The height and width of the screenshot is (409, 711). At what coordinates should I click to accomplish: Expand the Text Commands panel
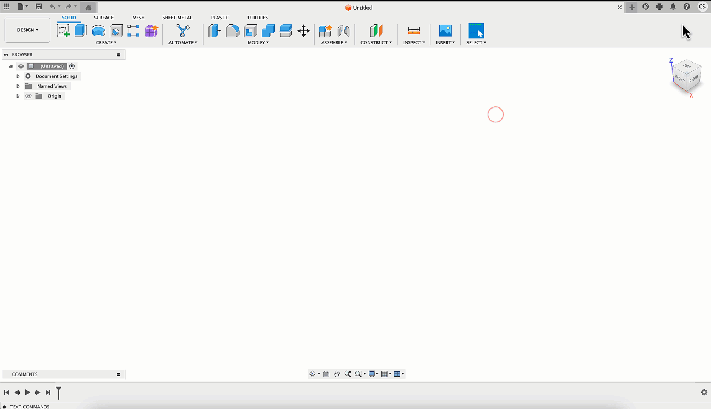point(4,406)
